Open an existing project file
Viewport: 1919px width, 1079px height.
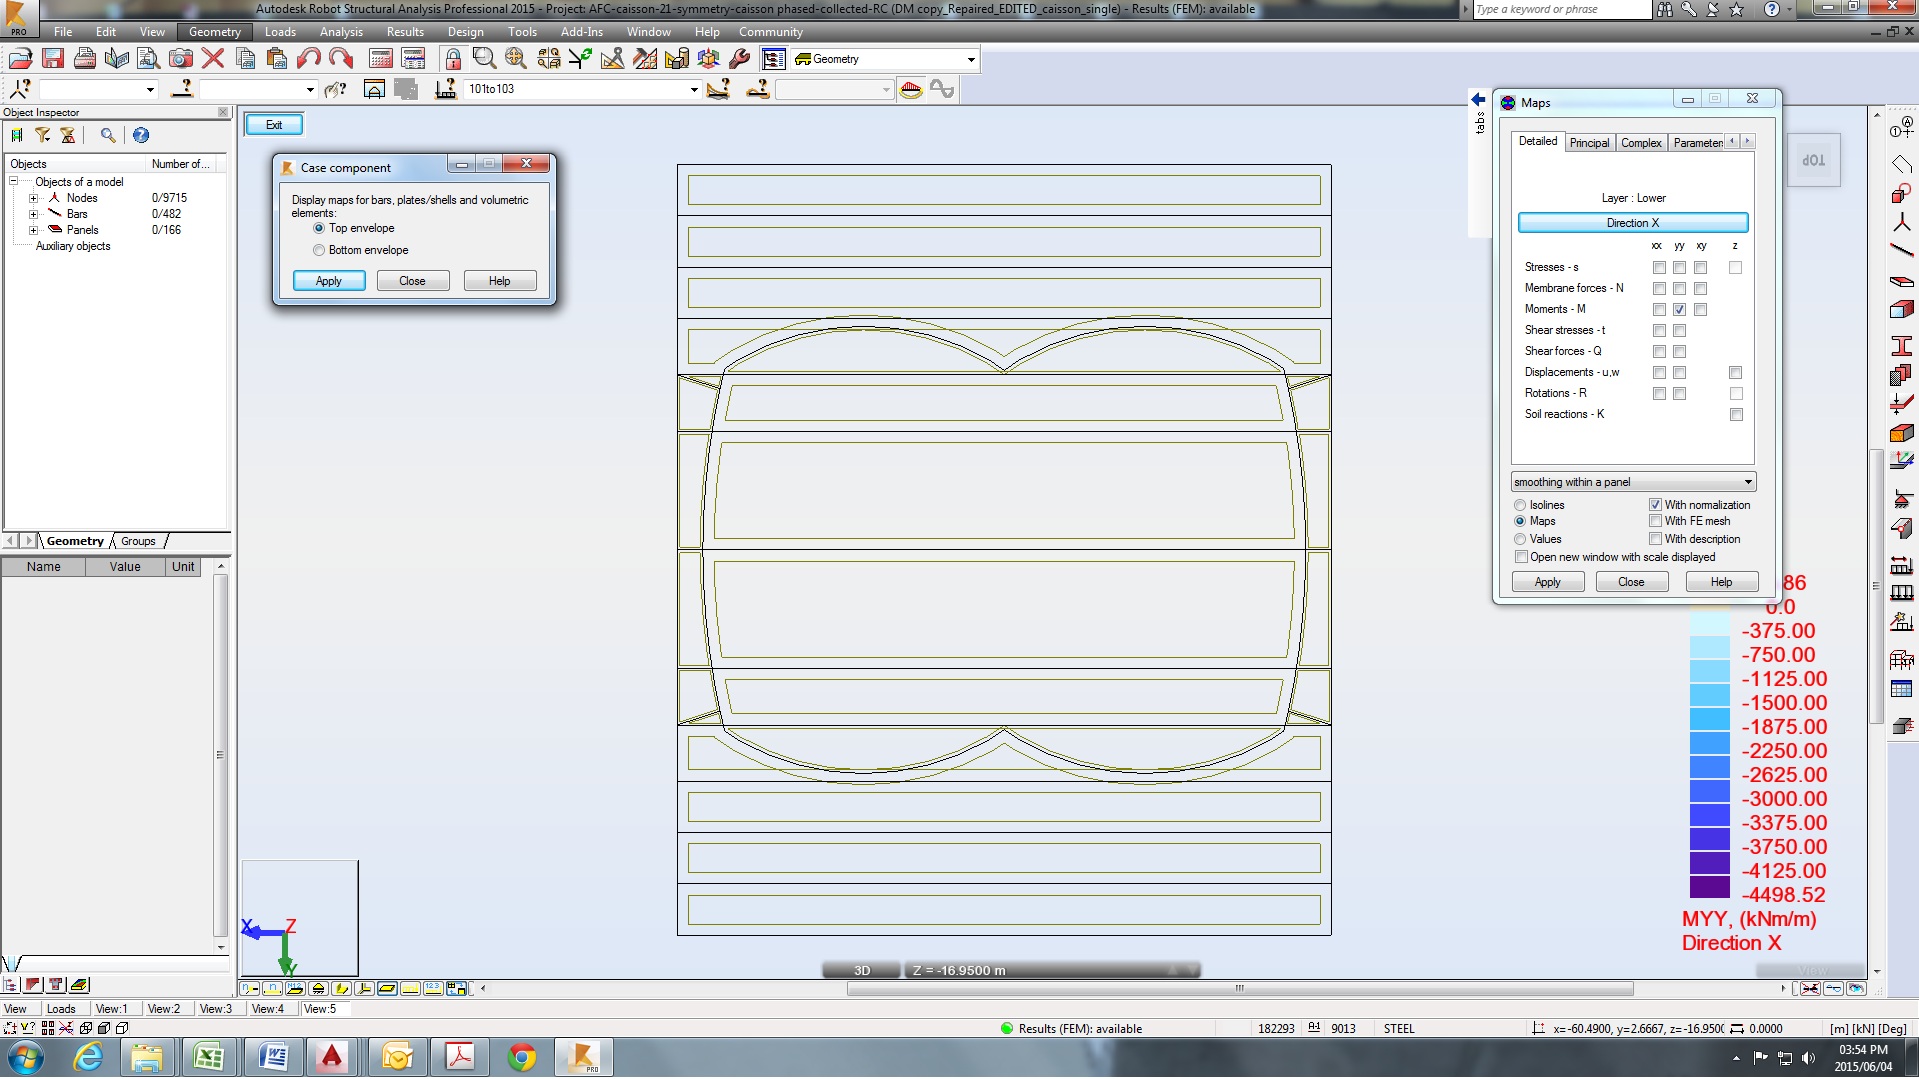[20, 58]
